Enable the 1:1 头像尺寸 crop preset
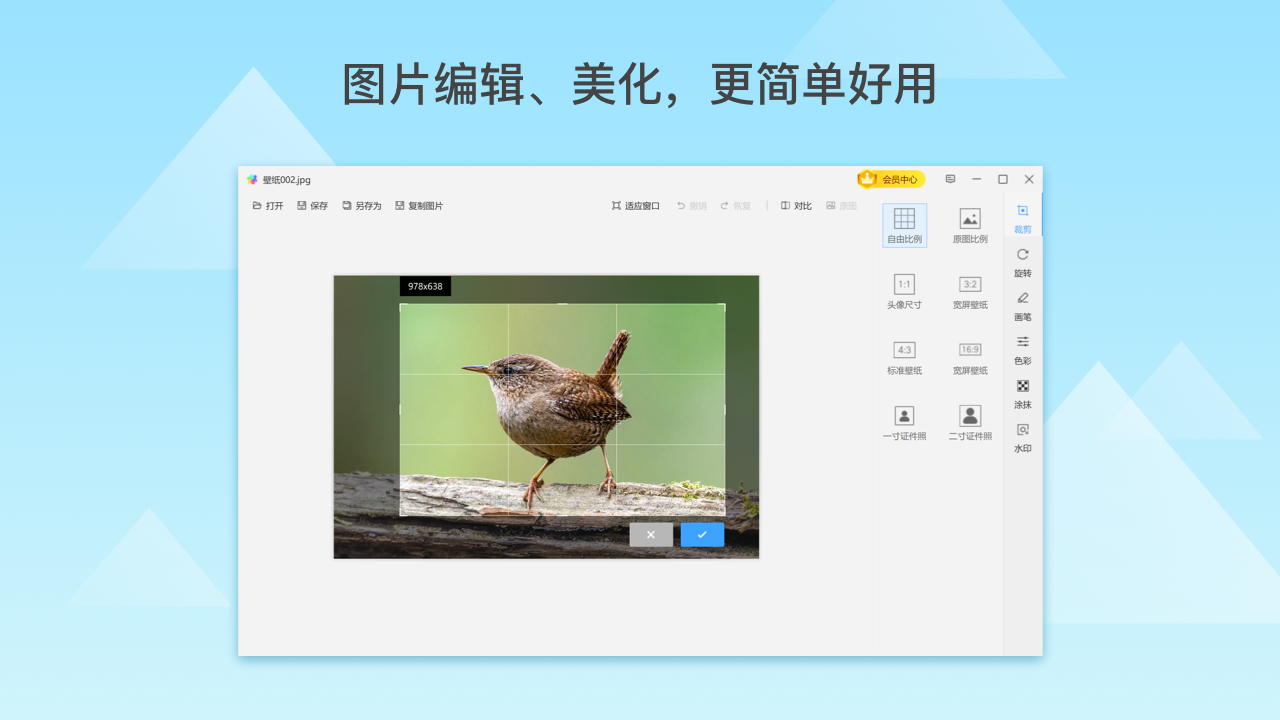 pos(904,292)
